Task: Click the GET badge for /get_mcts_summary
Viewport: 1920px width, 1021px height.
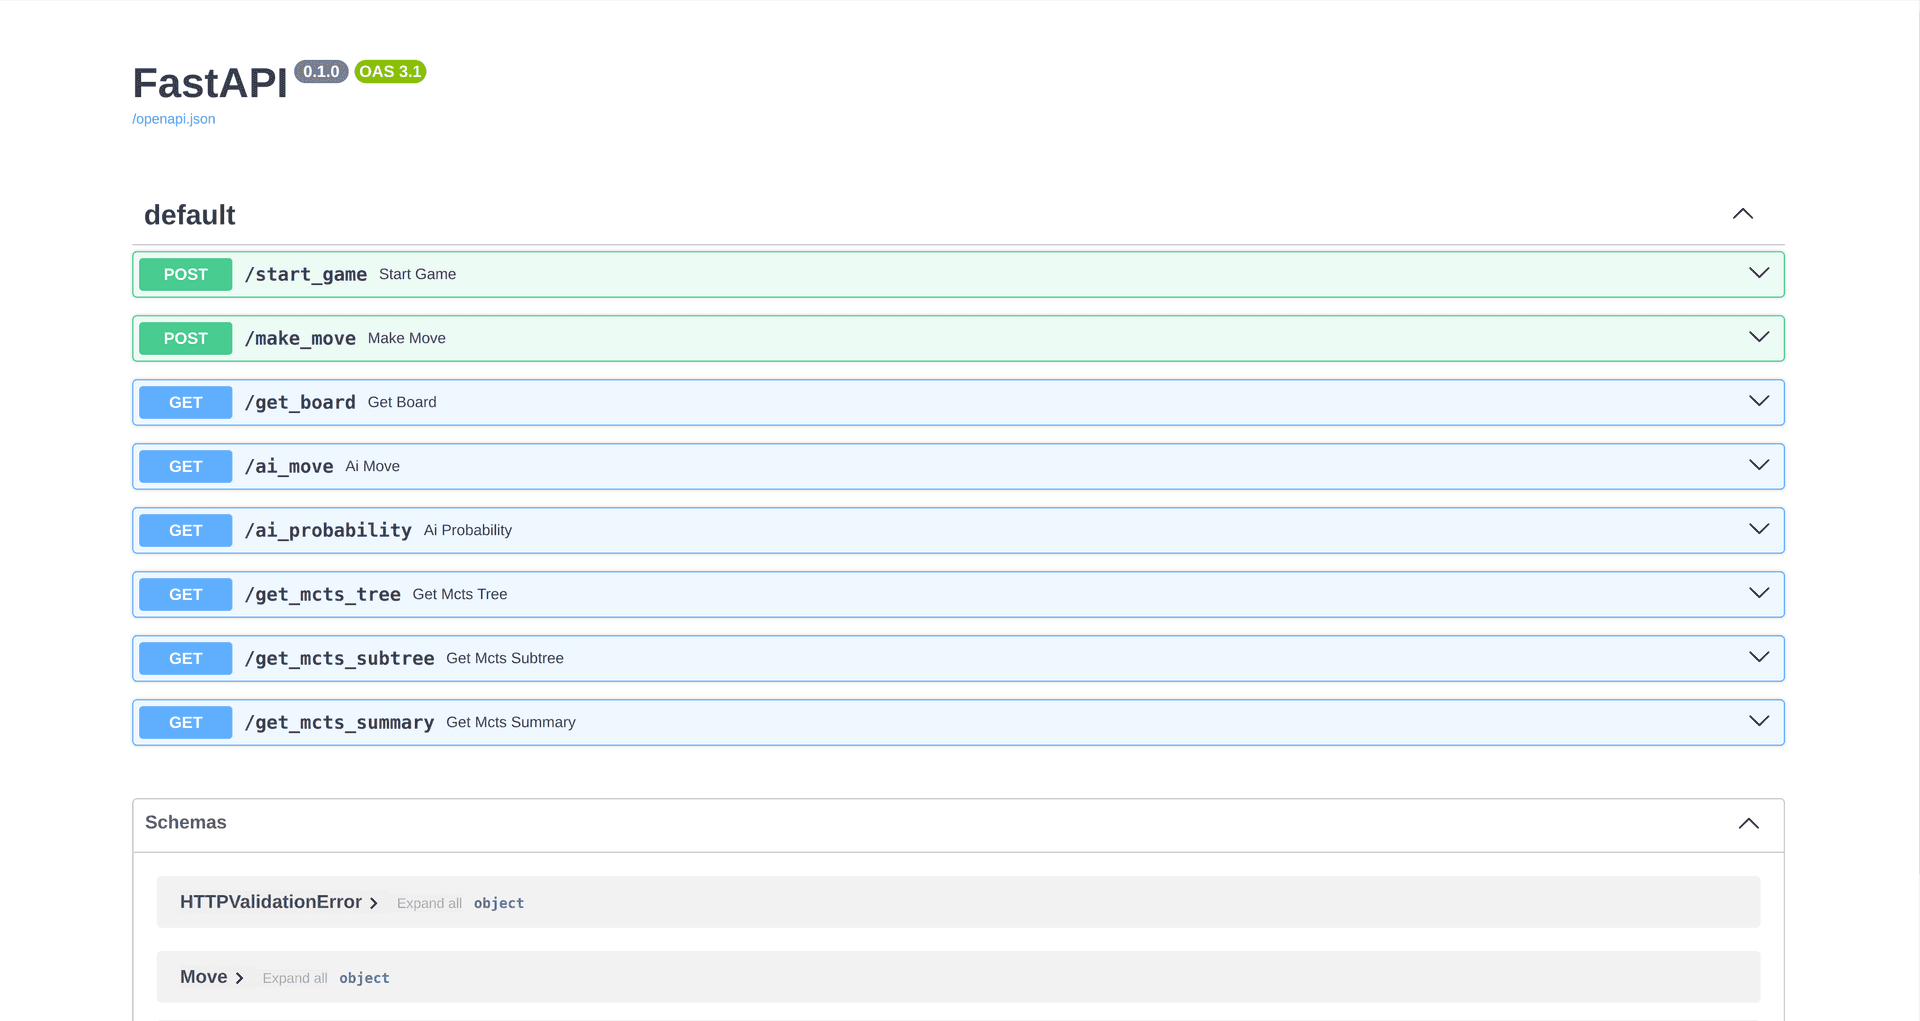Action: [x=186, y=722]
